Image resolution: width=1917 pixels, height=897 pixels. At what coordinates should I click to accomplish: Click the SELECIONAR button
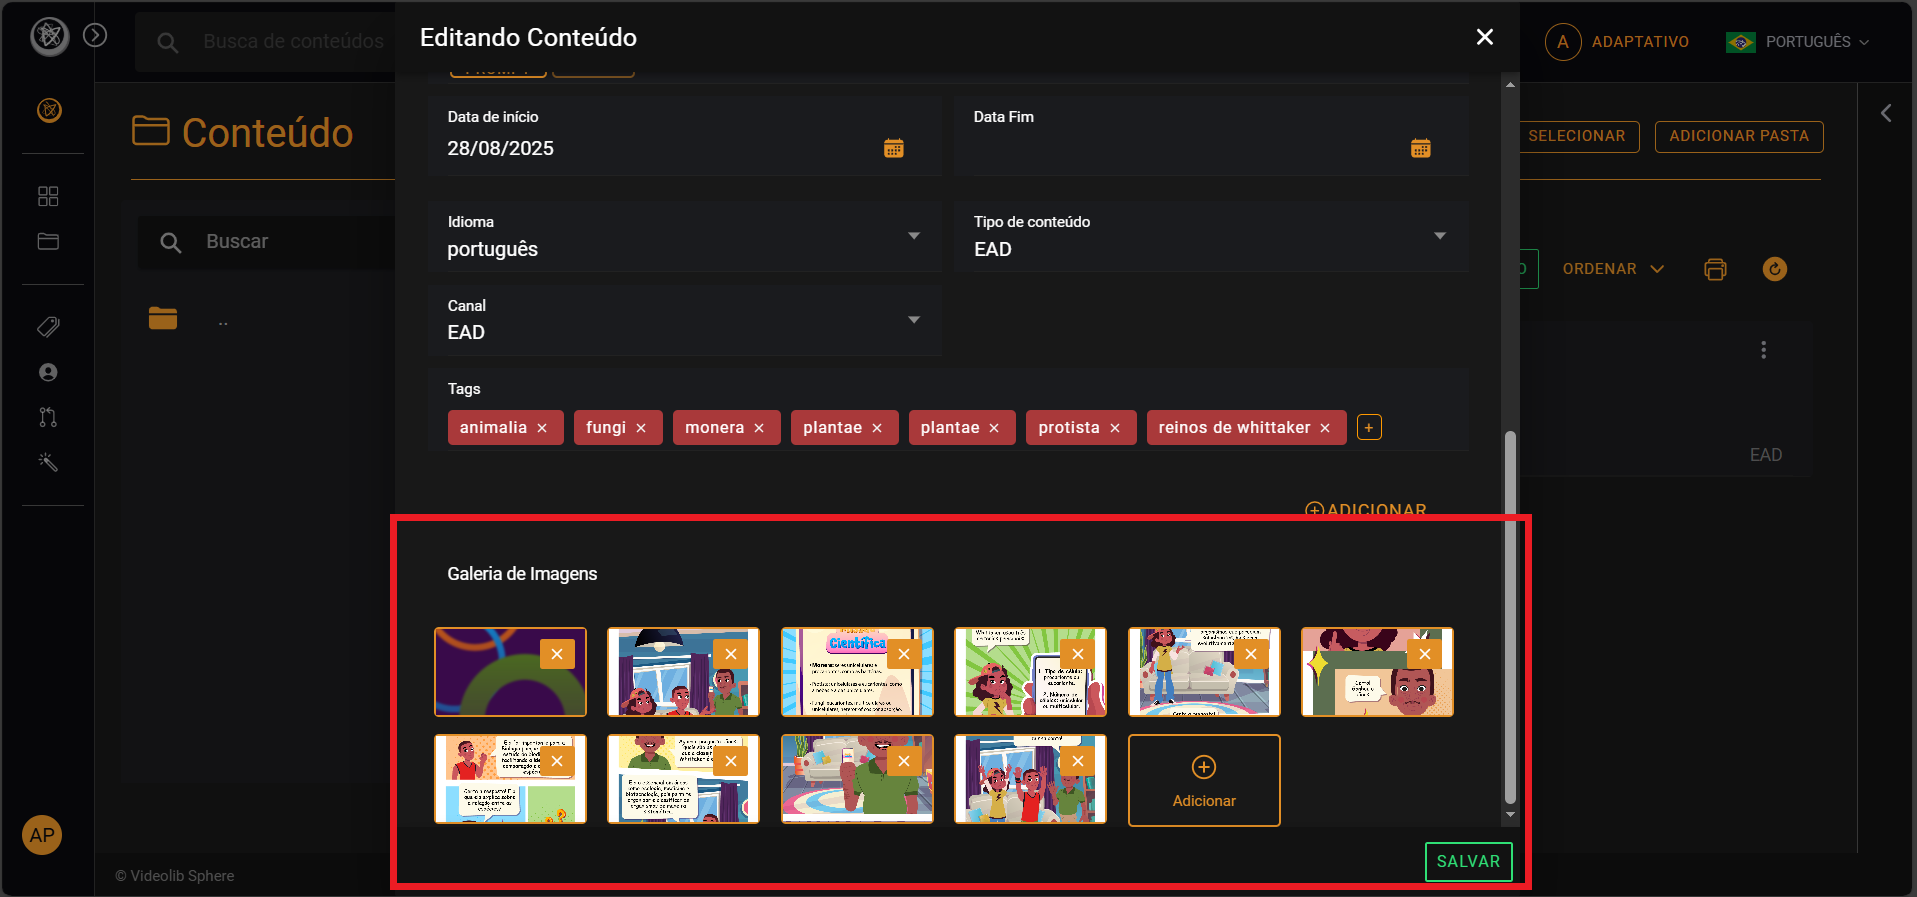(x=1577, y=136)
